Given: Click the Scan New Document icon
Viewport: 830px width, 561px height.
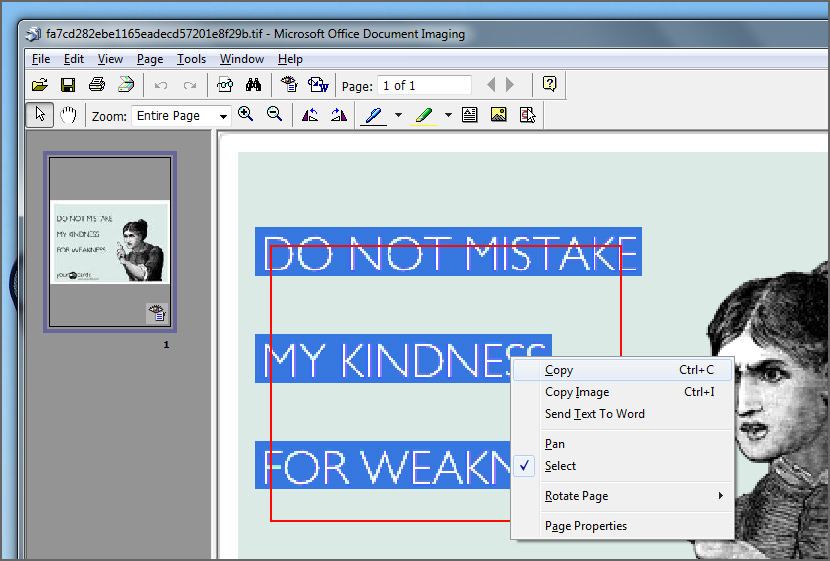Looking at the screenshot, I should [x=126, y=85].
